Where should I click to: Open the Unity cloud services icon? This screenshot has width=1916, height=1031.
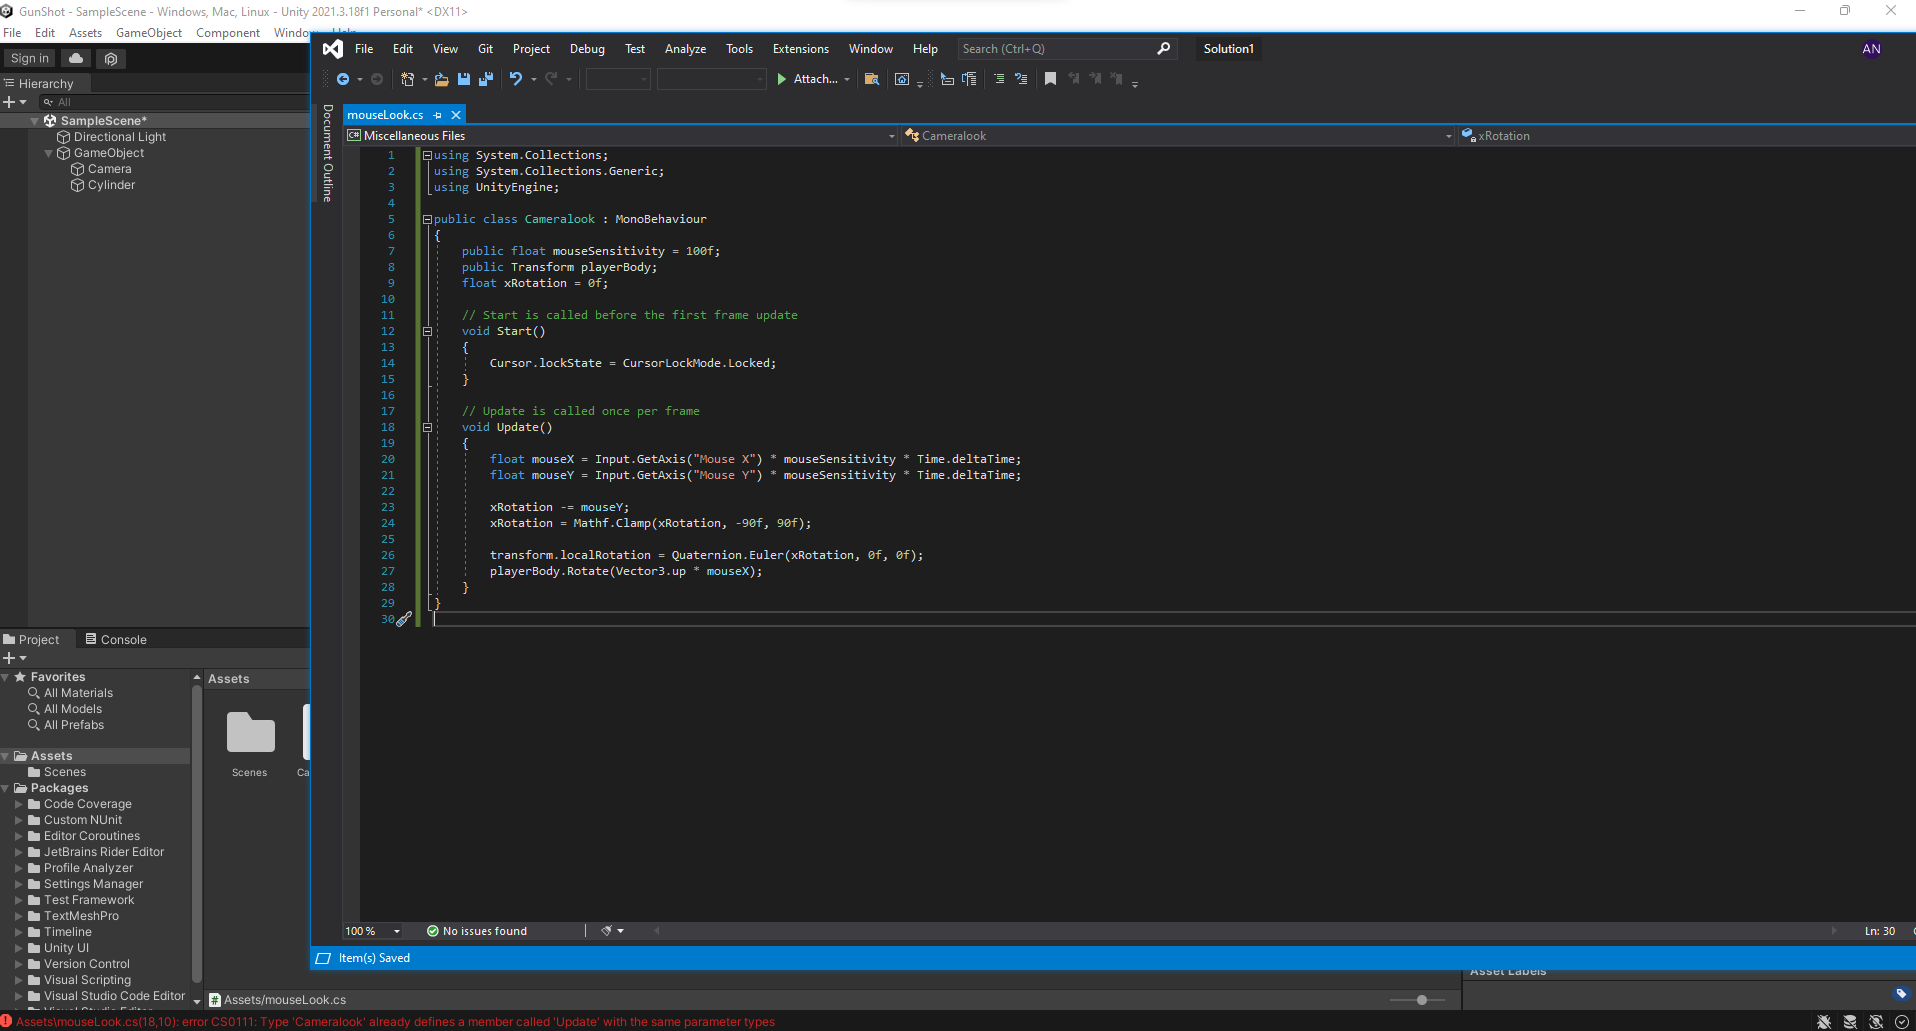[x=76, y=59]
